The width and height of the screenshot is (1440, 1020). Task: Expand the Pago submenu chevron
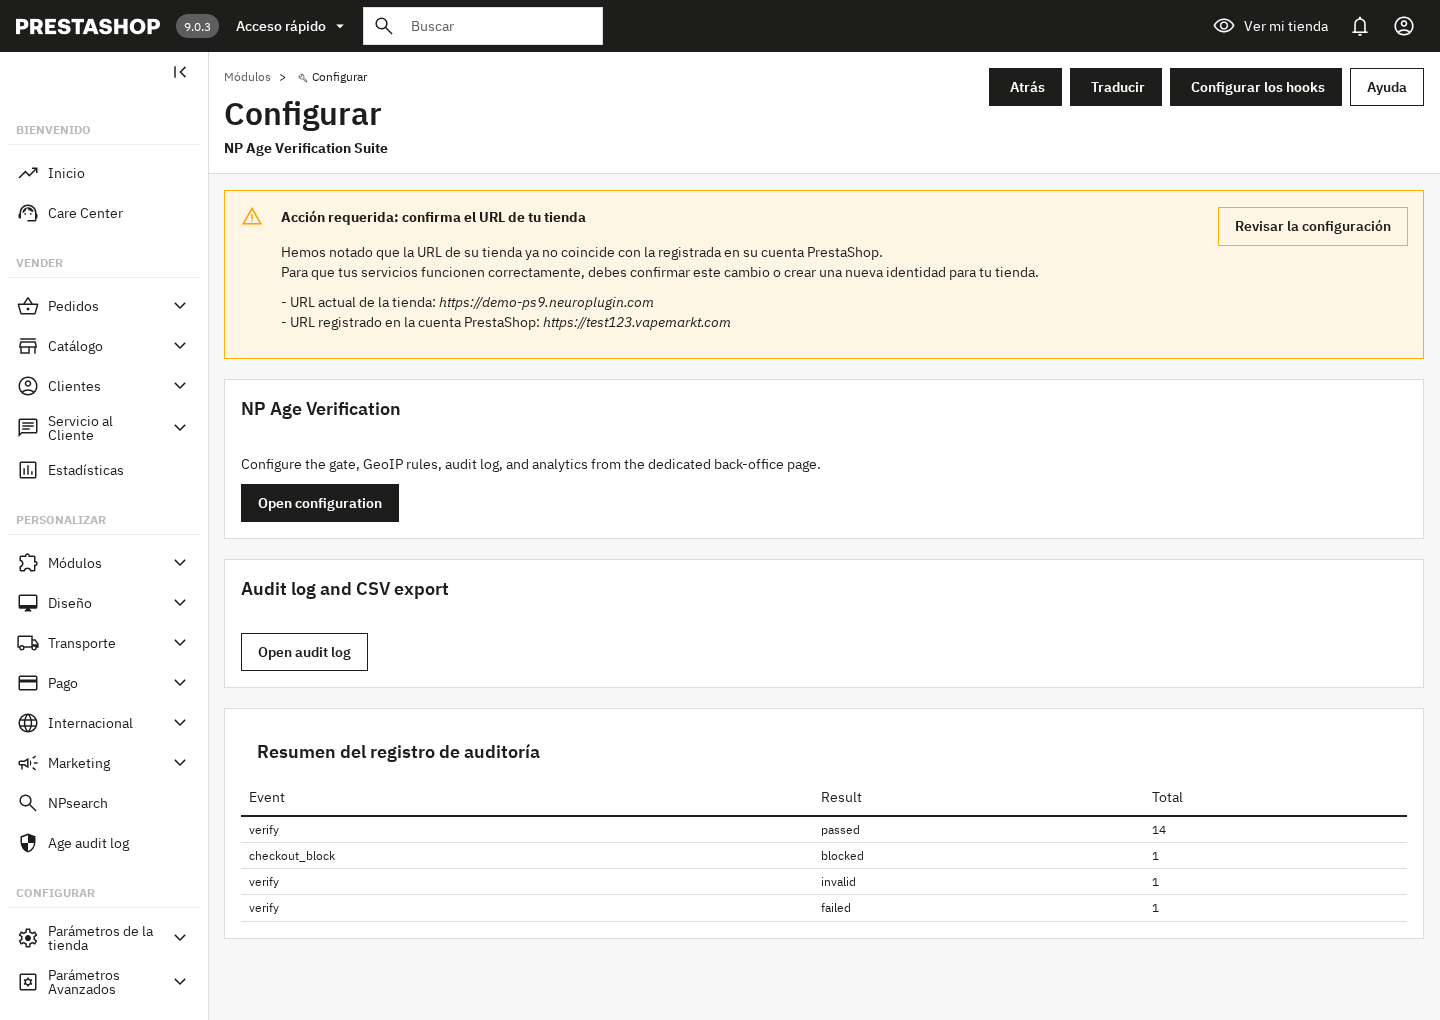click(180, 683)
